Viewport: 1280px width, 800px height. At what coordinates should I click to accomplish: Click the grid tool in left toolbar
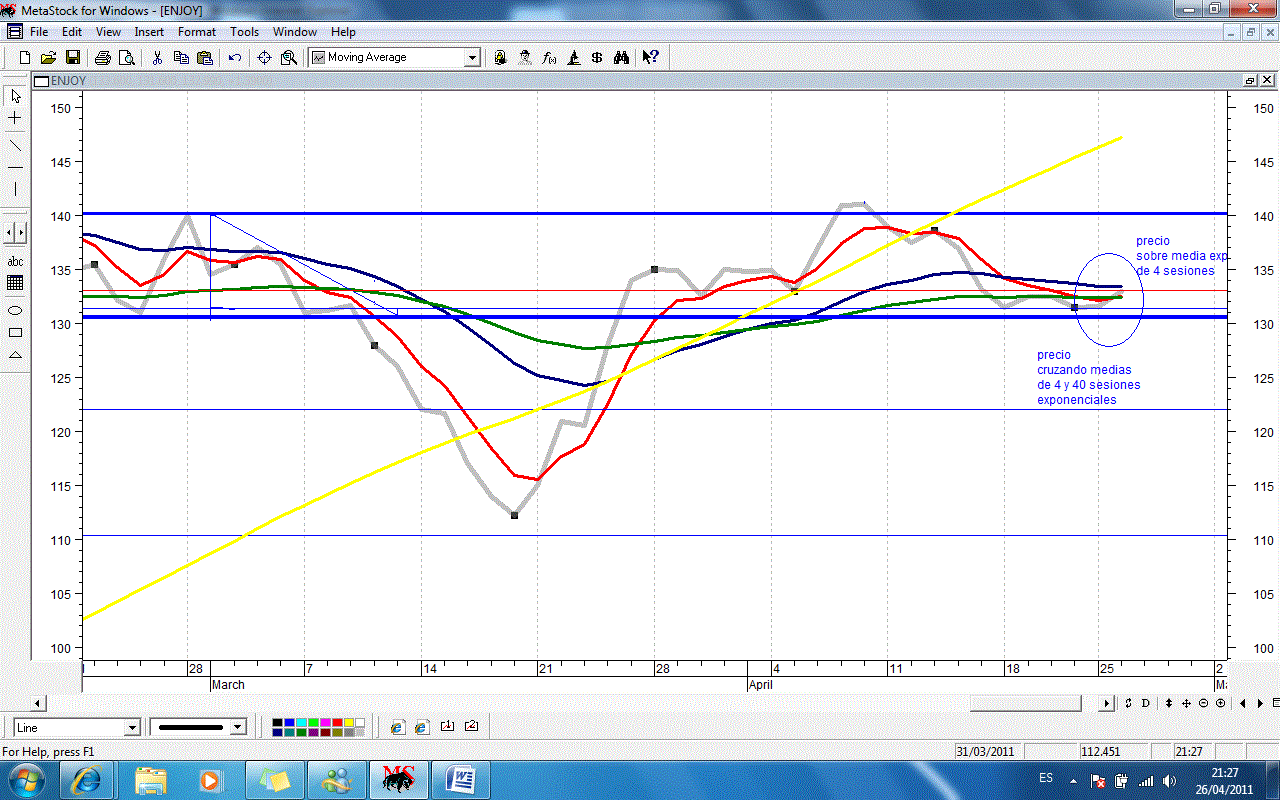15,283
